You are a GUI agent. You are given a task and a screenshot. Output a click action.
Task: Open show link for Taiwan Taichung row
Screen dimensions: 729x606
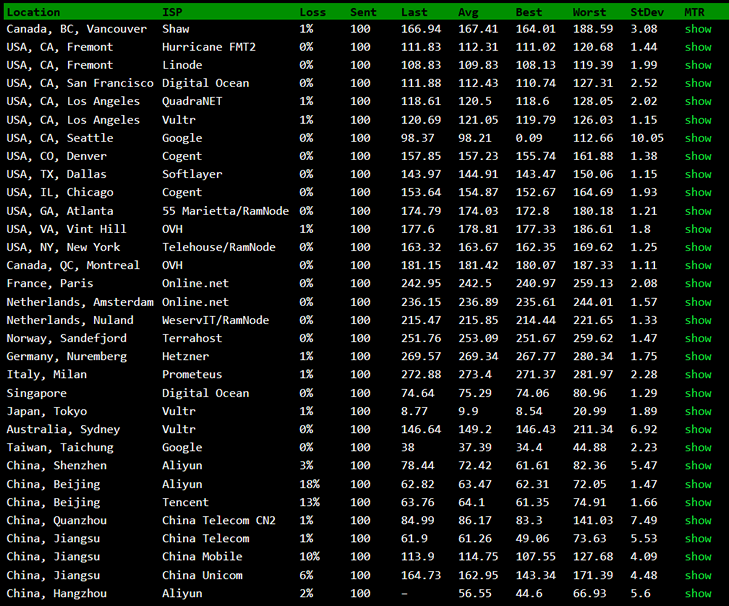click(x=698, y=448)
